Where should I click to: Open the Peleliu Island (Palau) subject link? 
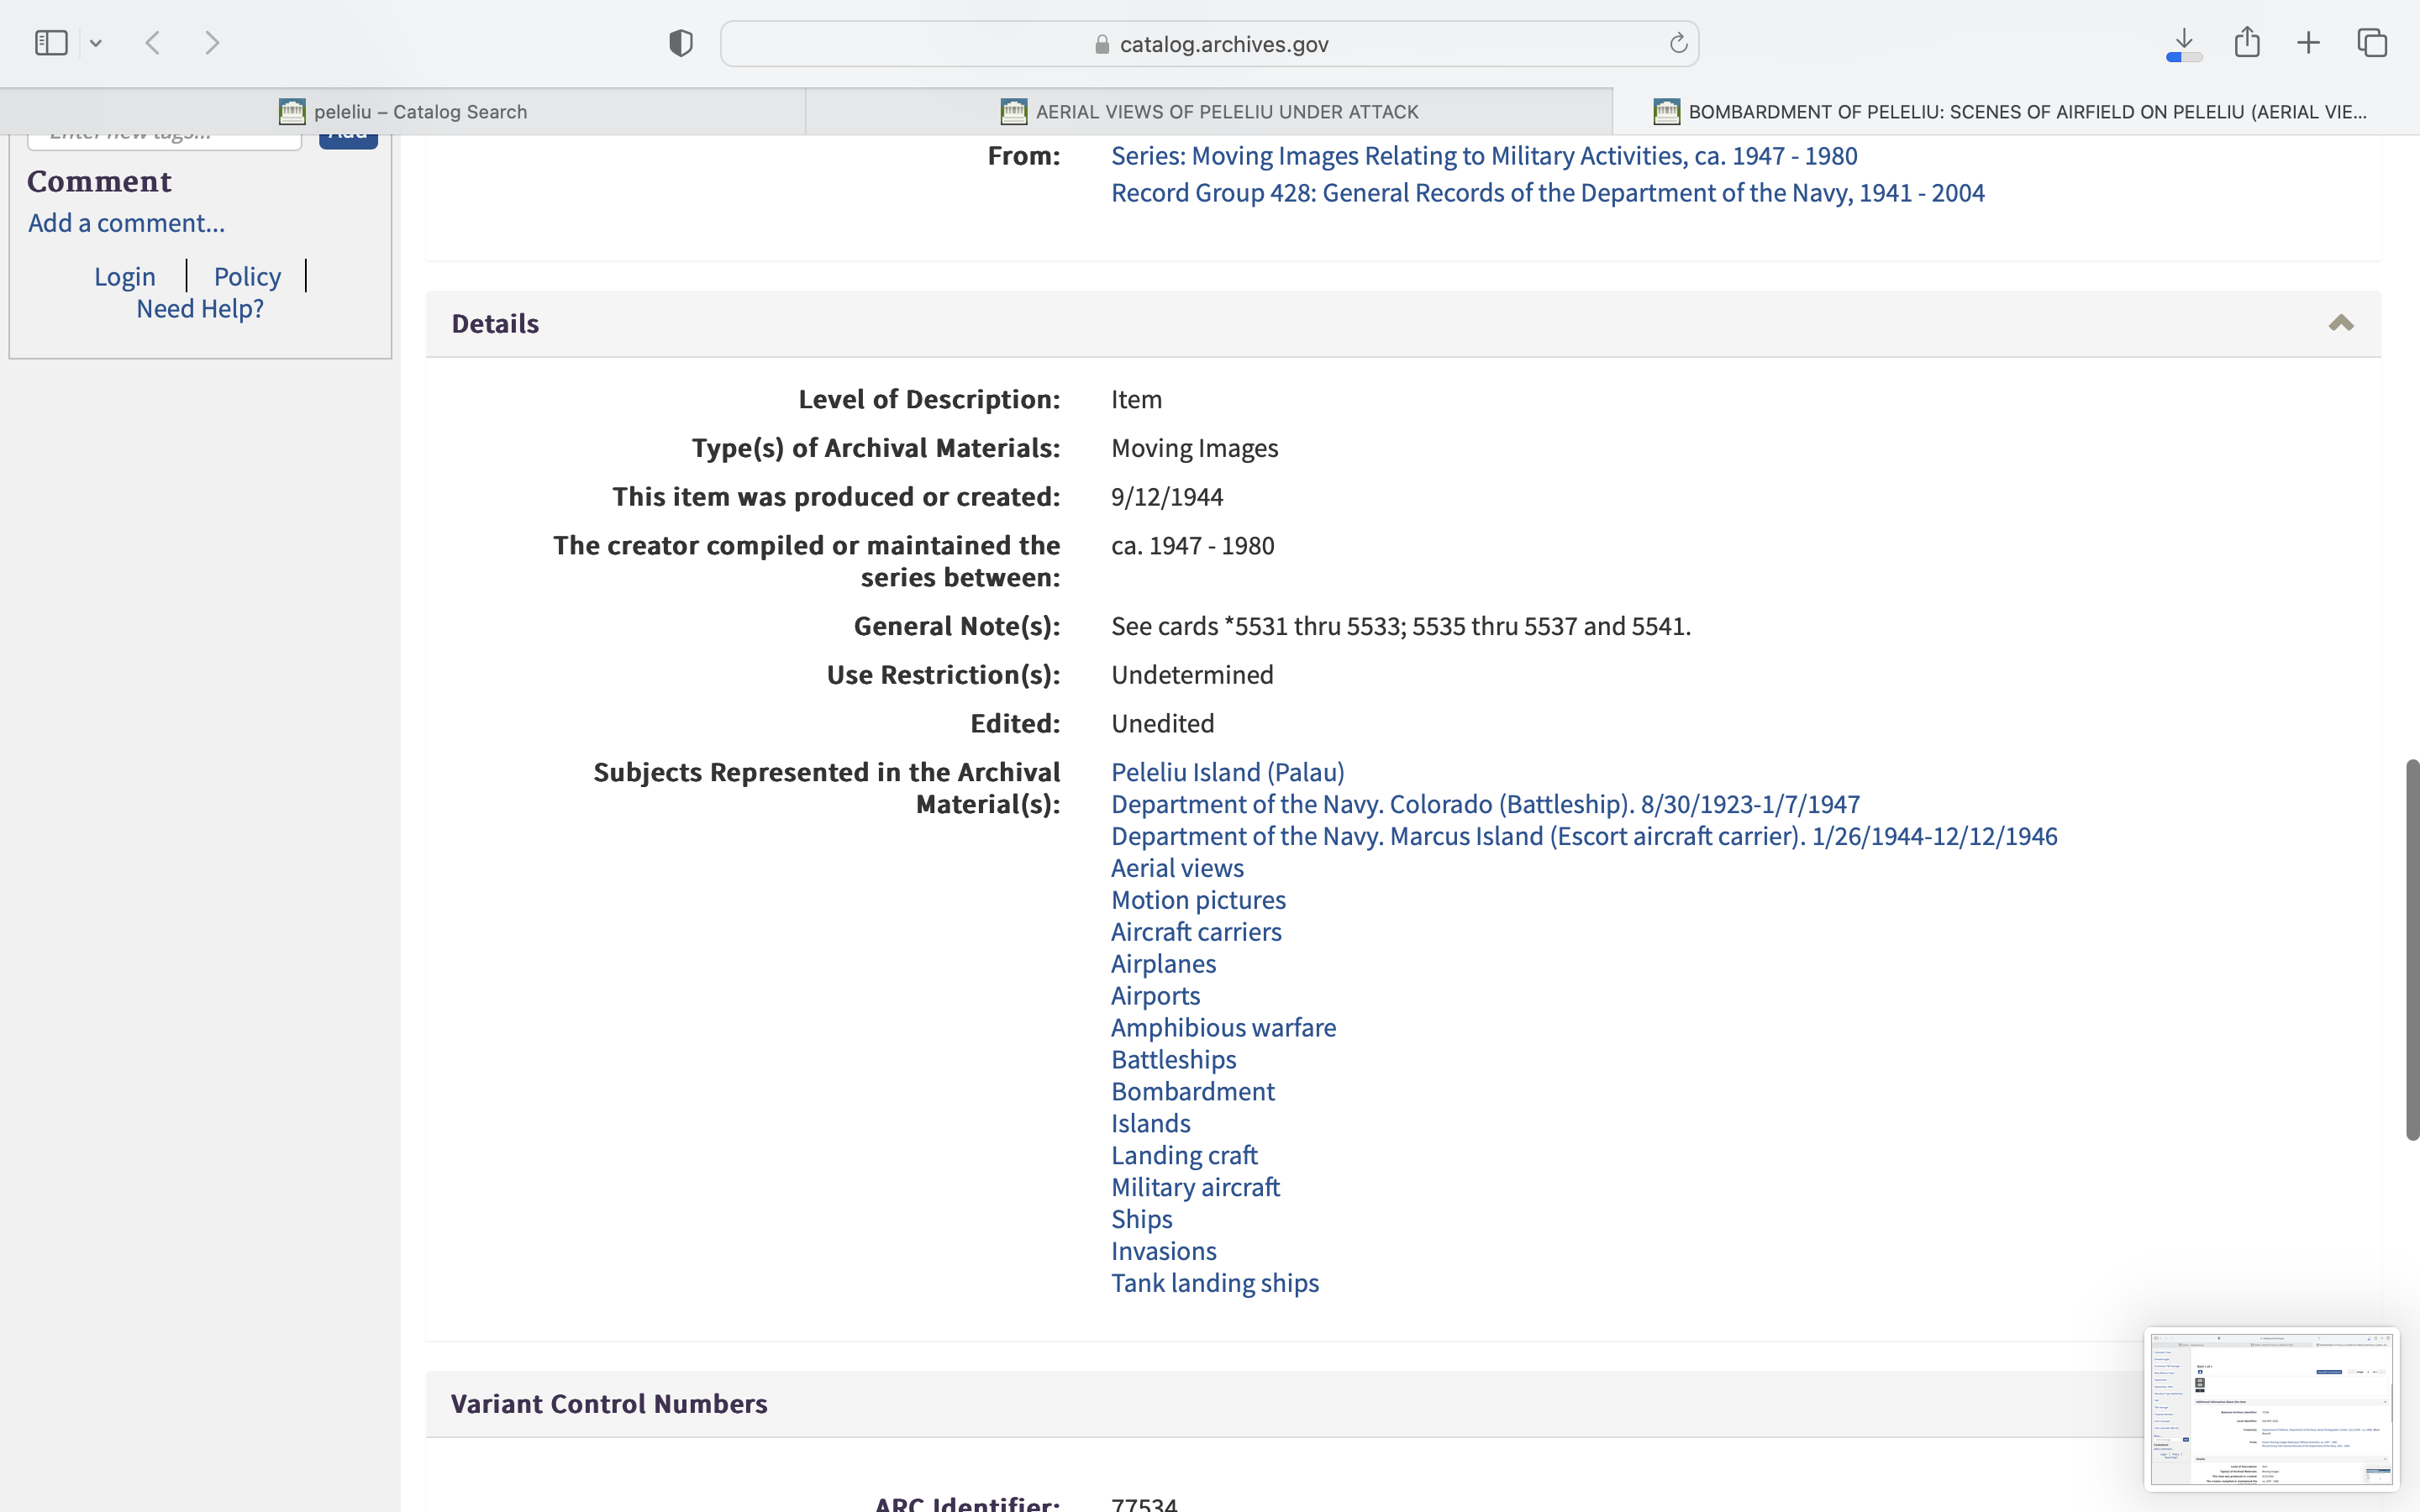pos(1227,772)
